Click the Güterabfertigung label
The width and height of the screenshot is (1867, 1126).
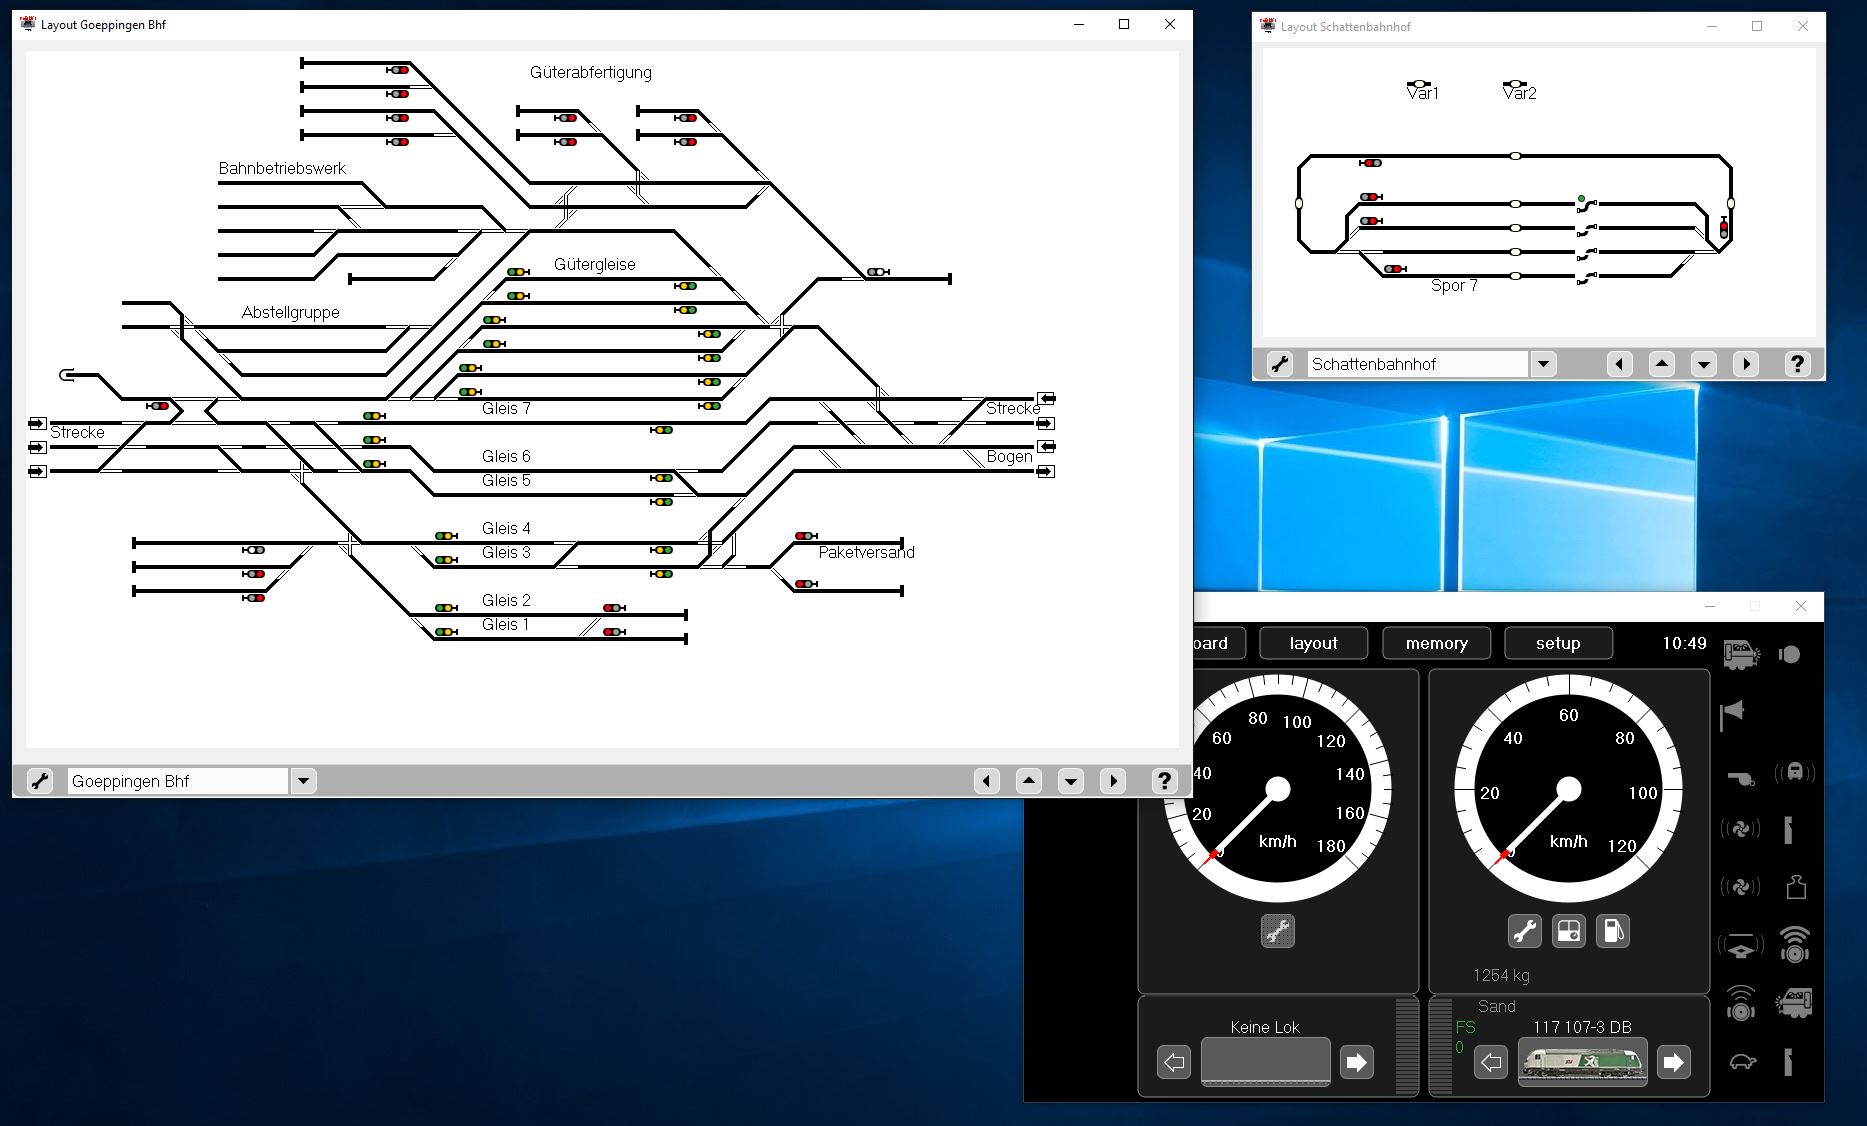[591, 73]
